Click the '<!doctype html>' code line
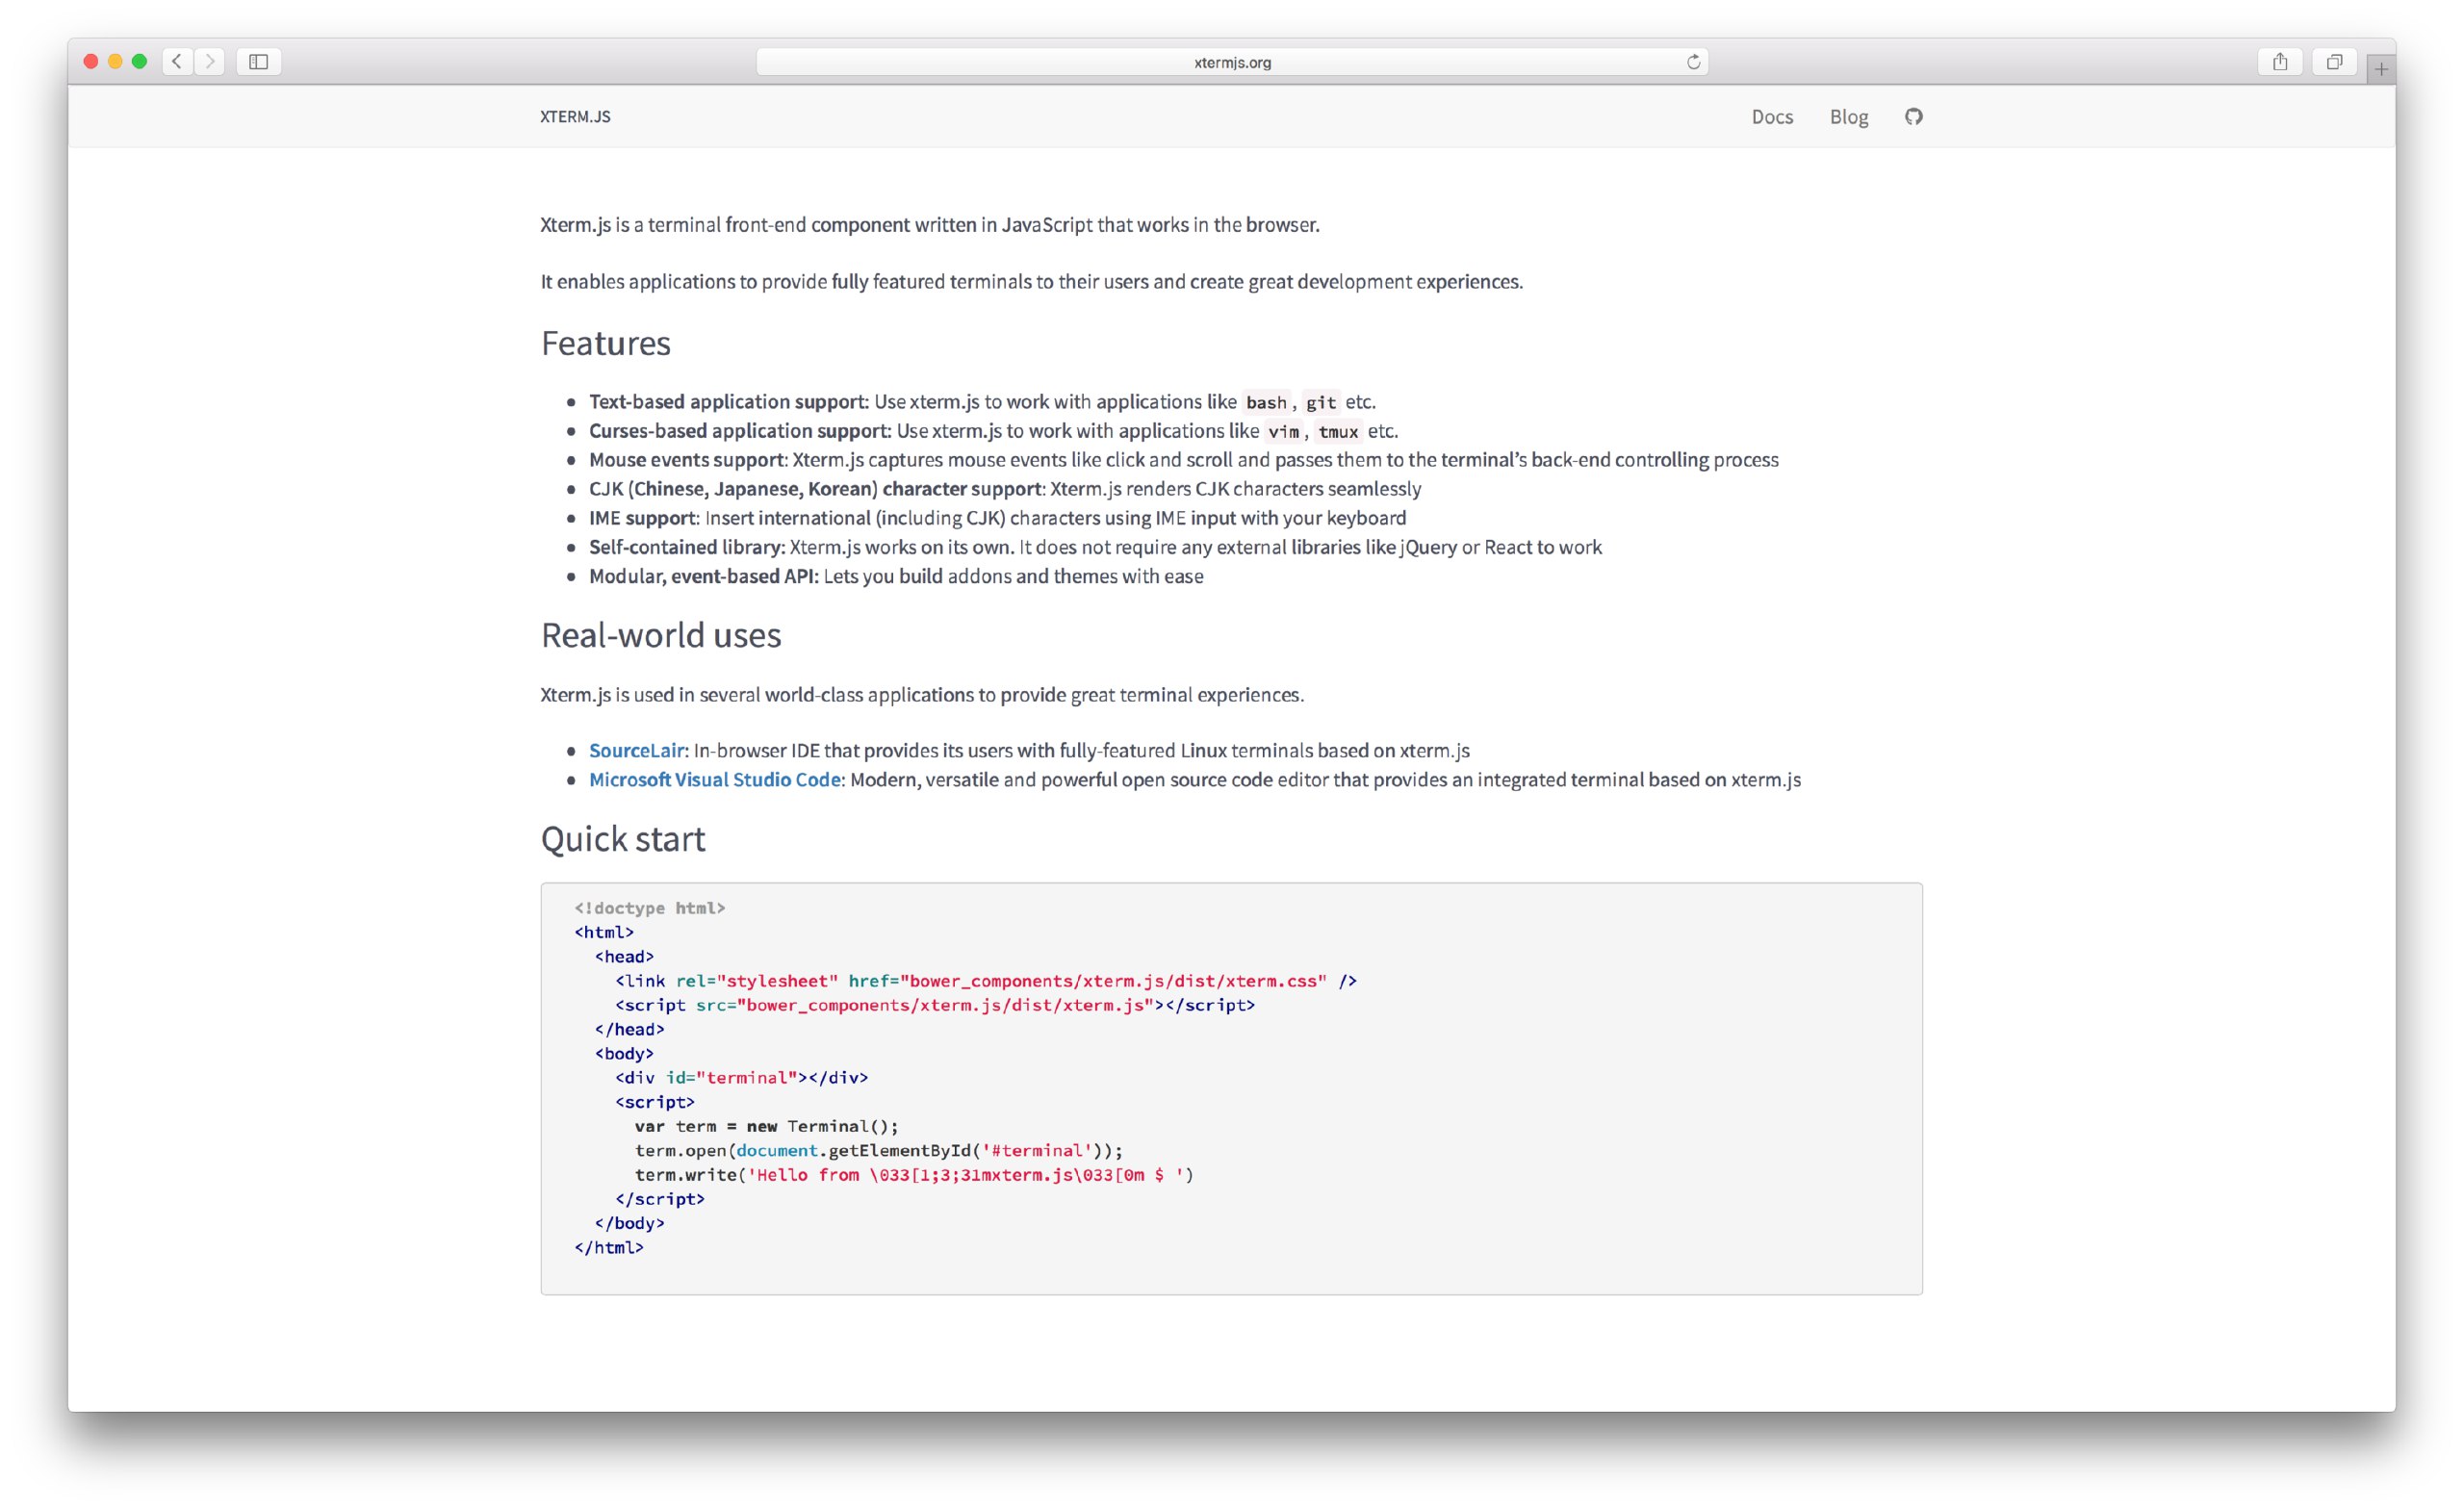Image resolution: width=2464 pixels, height=1509 pixels. pos(650,908)
